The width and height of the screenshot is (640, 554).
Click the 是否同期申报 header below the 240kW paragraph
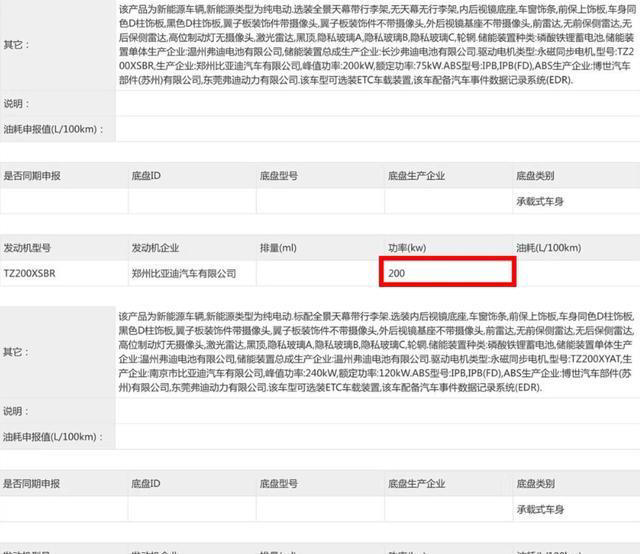point(31,483)
